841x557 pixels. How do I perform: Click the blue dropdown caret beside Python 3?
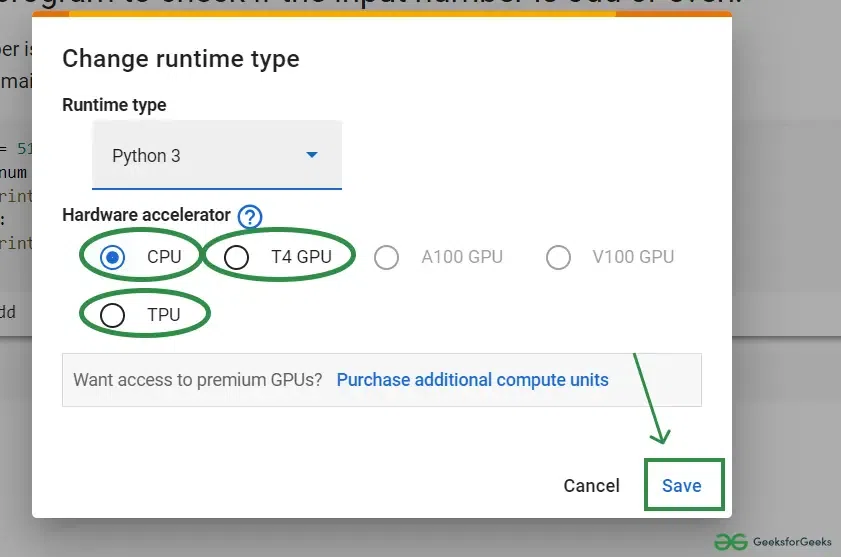[311, 155]
